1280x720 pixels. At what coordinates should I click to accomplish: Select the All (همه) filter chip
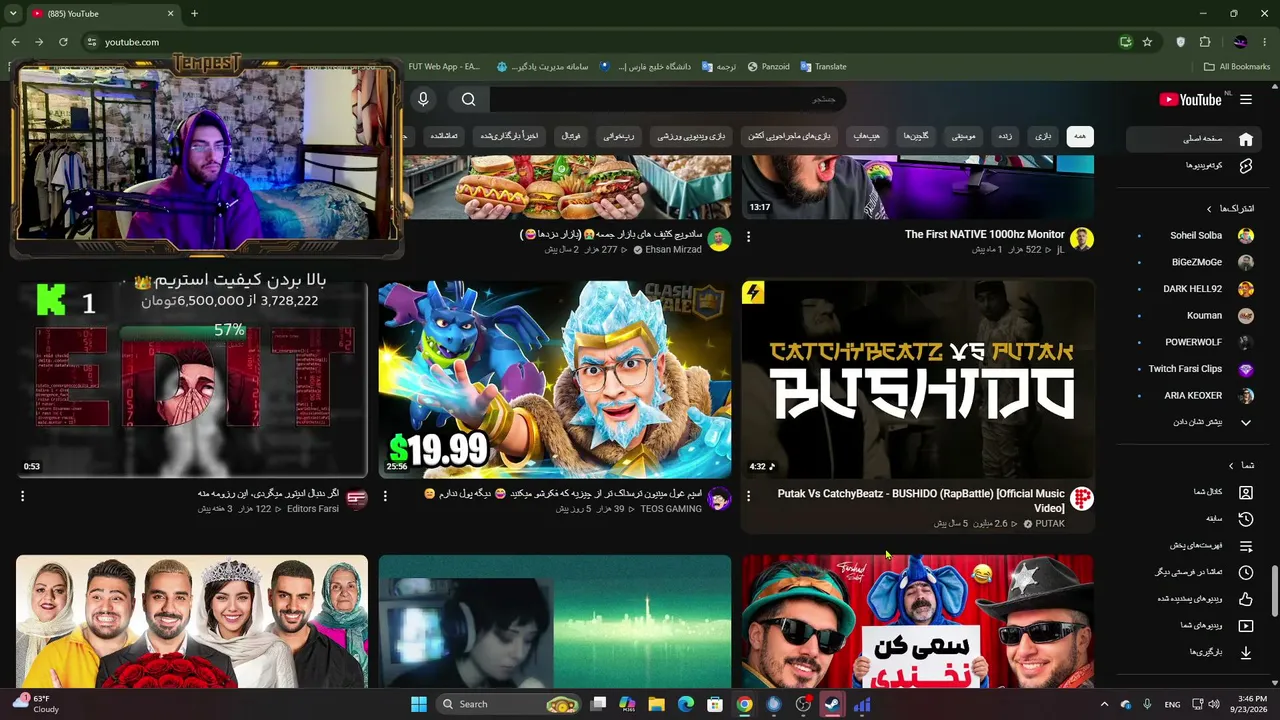click(x=1080, y=136)
